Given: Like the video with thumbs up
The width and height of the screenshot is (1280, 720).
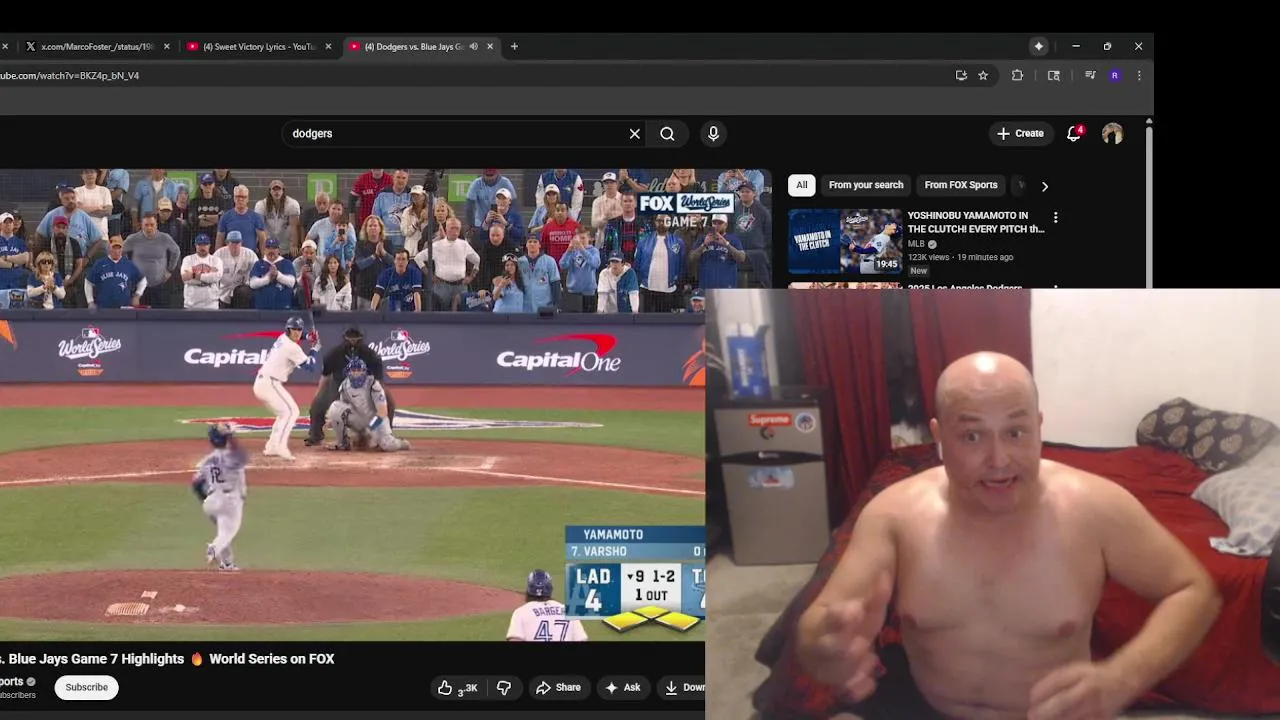Looking at the screenshot, I should [456, 687].
